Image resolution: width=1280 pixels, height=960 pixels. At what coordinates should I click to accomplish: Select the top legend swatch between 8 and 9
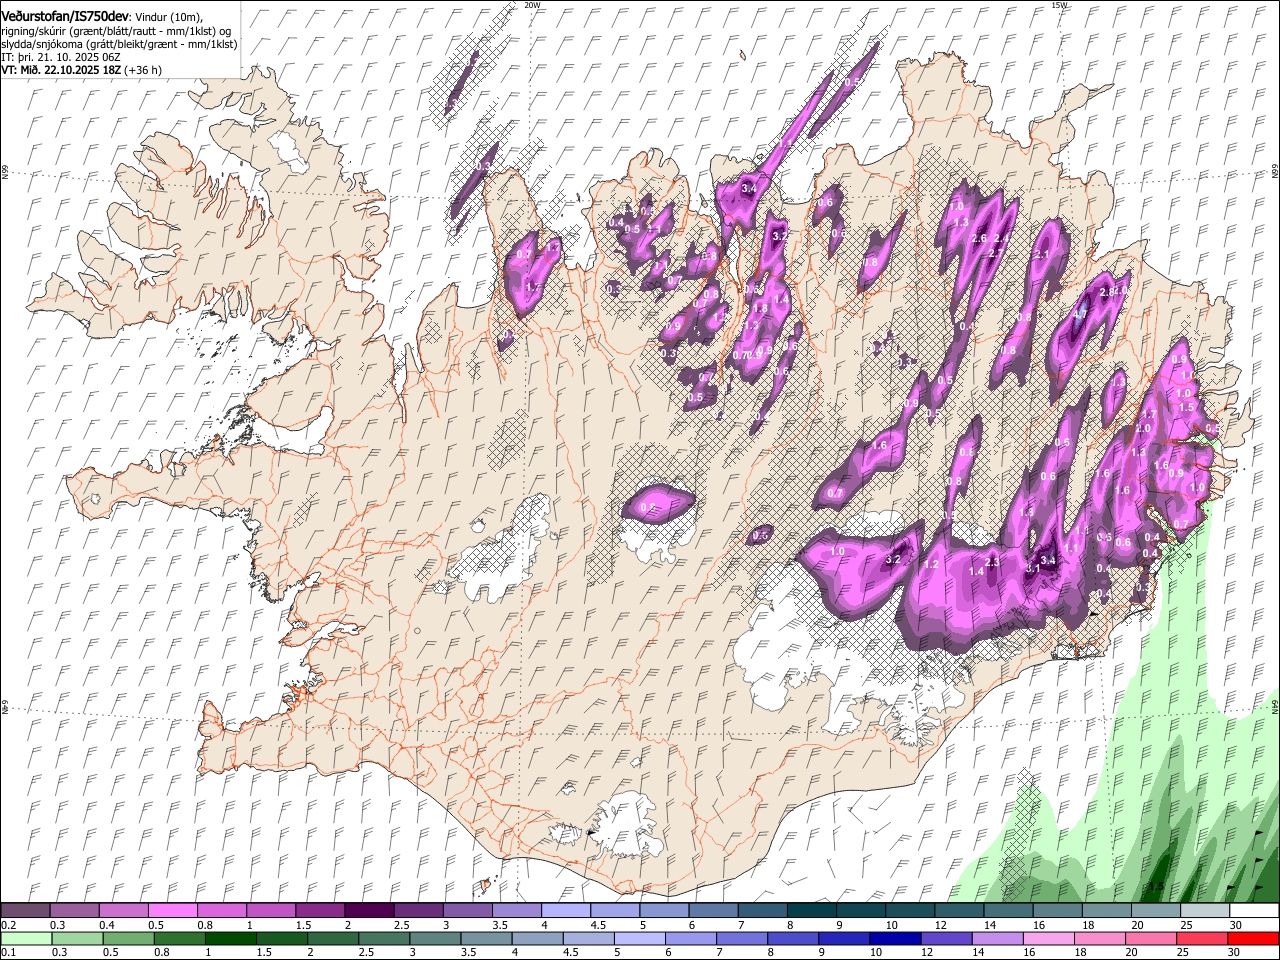click(x=810, y=911)
